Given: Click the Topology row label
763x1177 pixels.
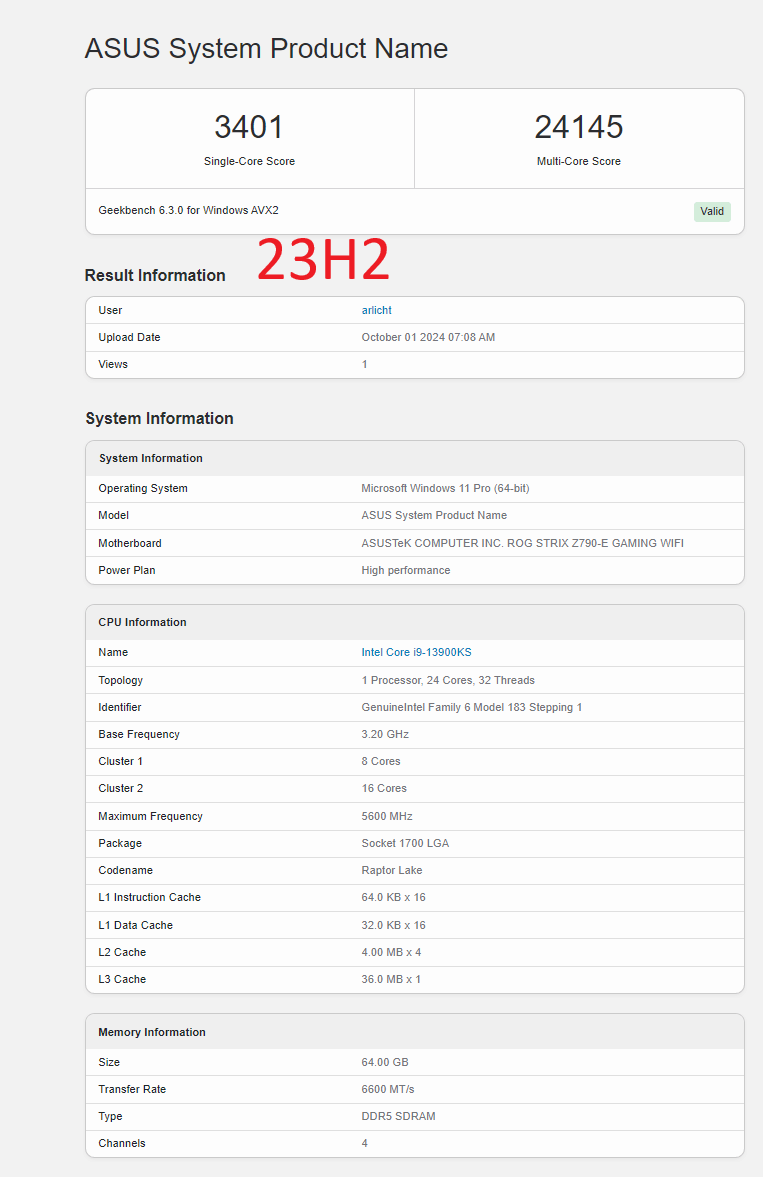Looking at the screenshot, I should tap(120, 680).
